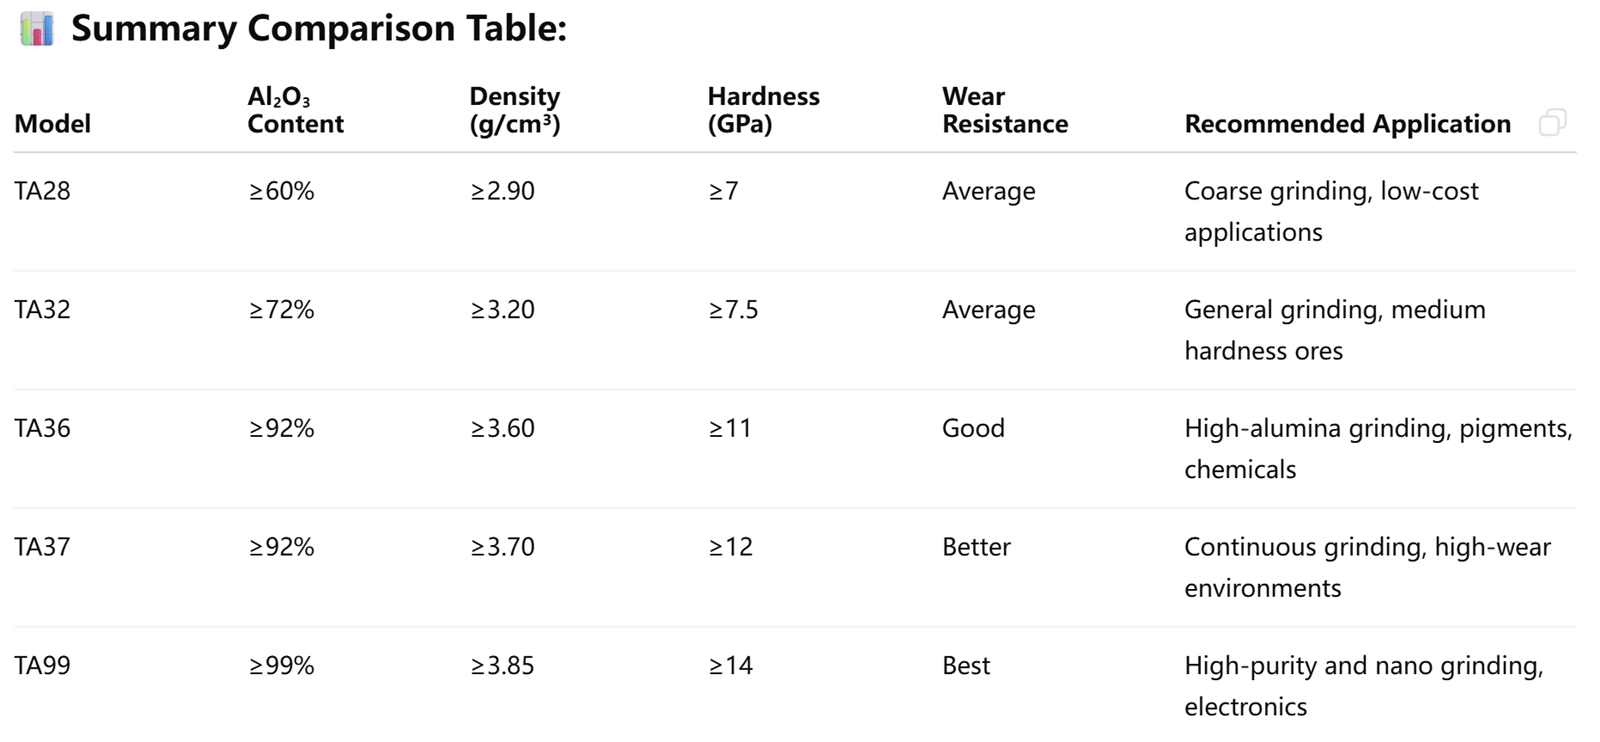
Task: Select the Model column header
Action: coord(52,124)
